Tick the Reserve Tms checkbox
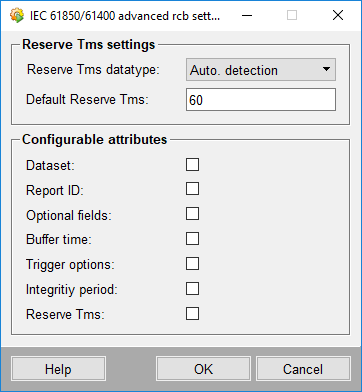Viewport: 362px width, 392px height. 192,314
